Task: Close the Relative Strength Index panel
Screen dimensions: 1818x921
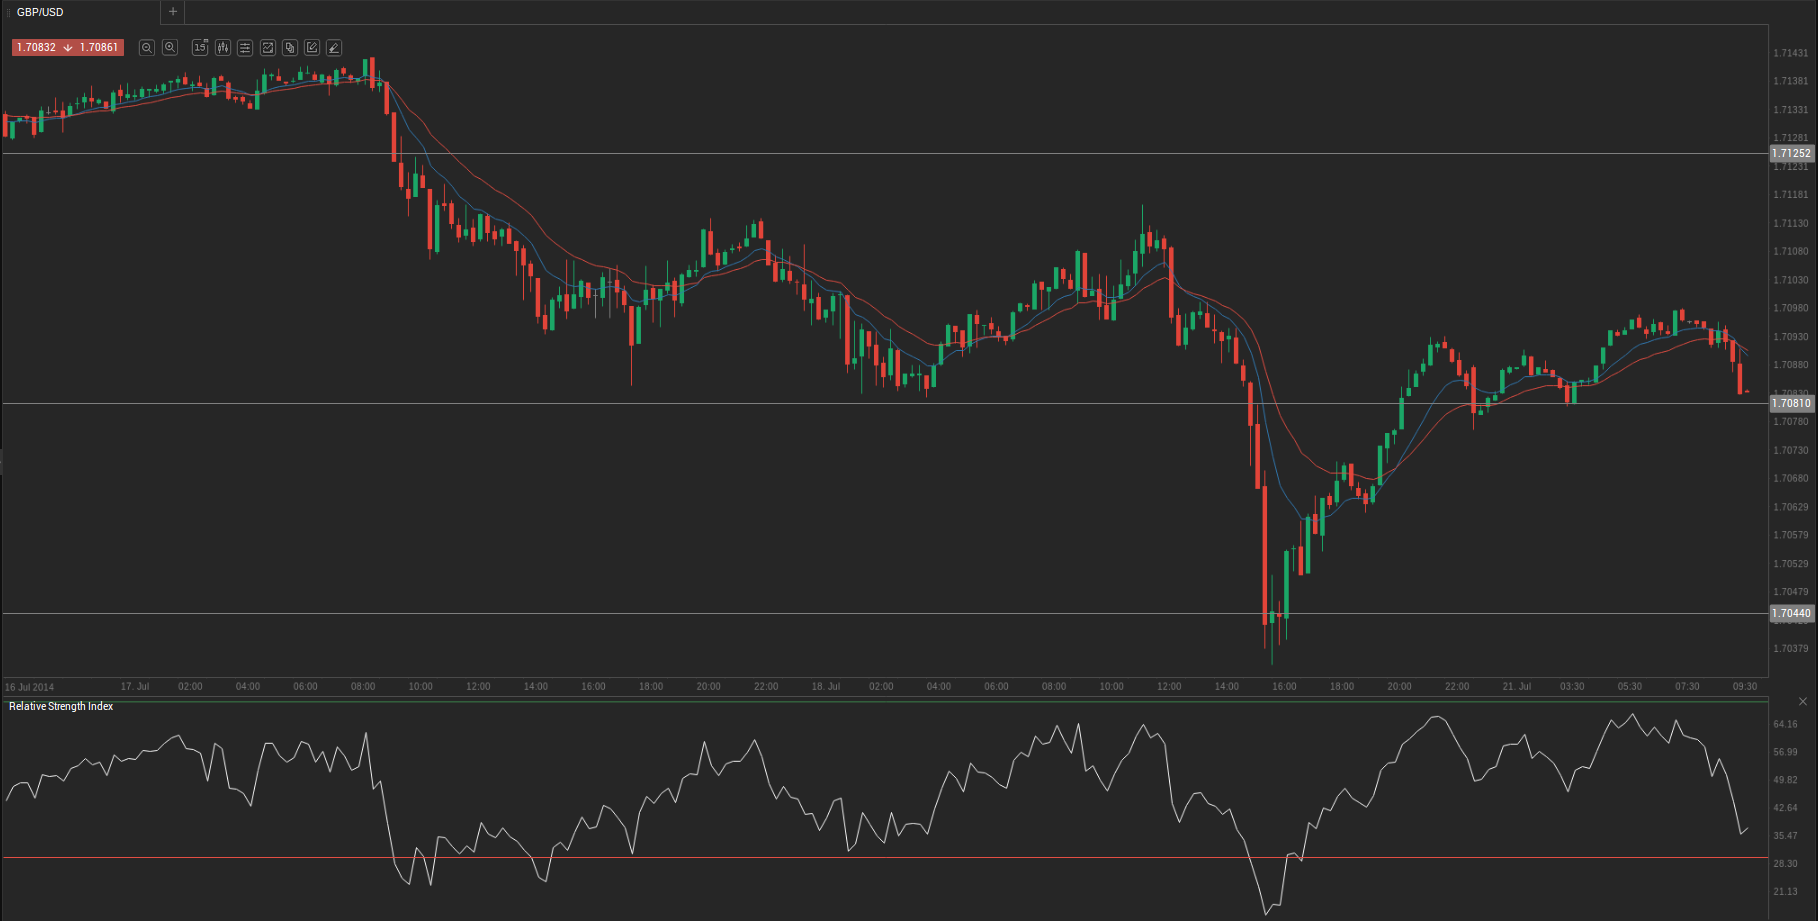Action: [1802, 702]
